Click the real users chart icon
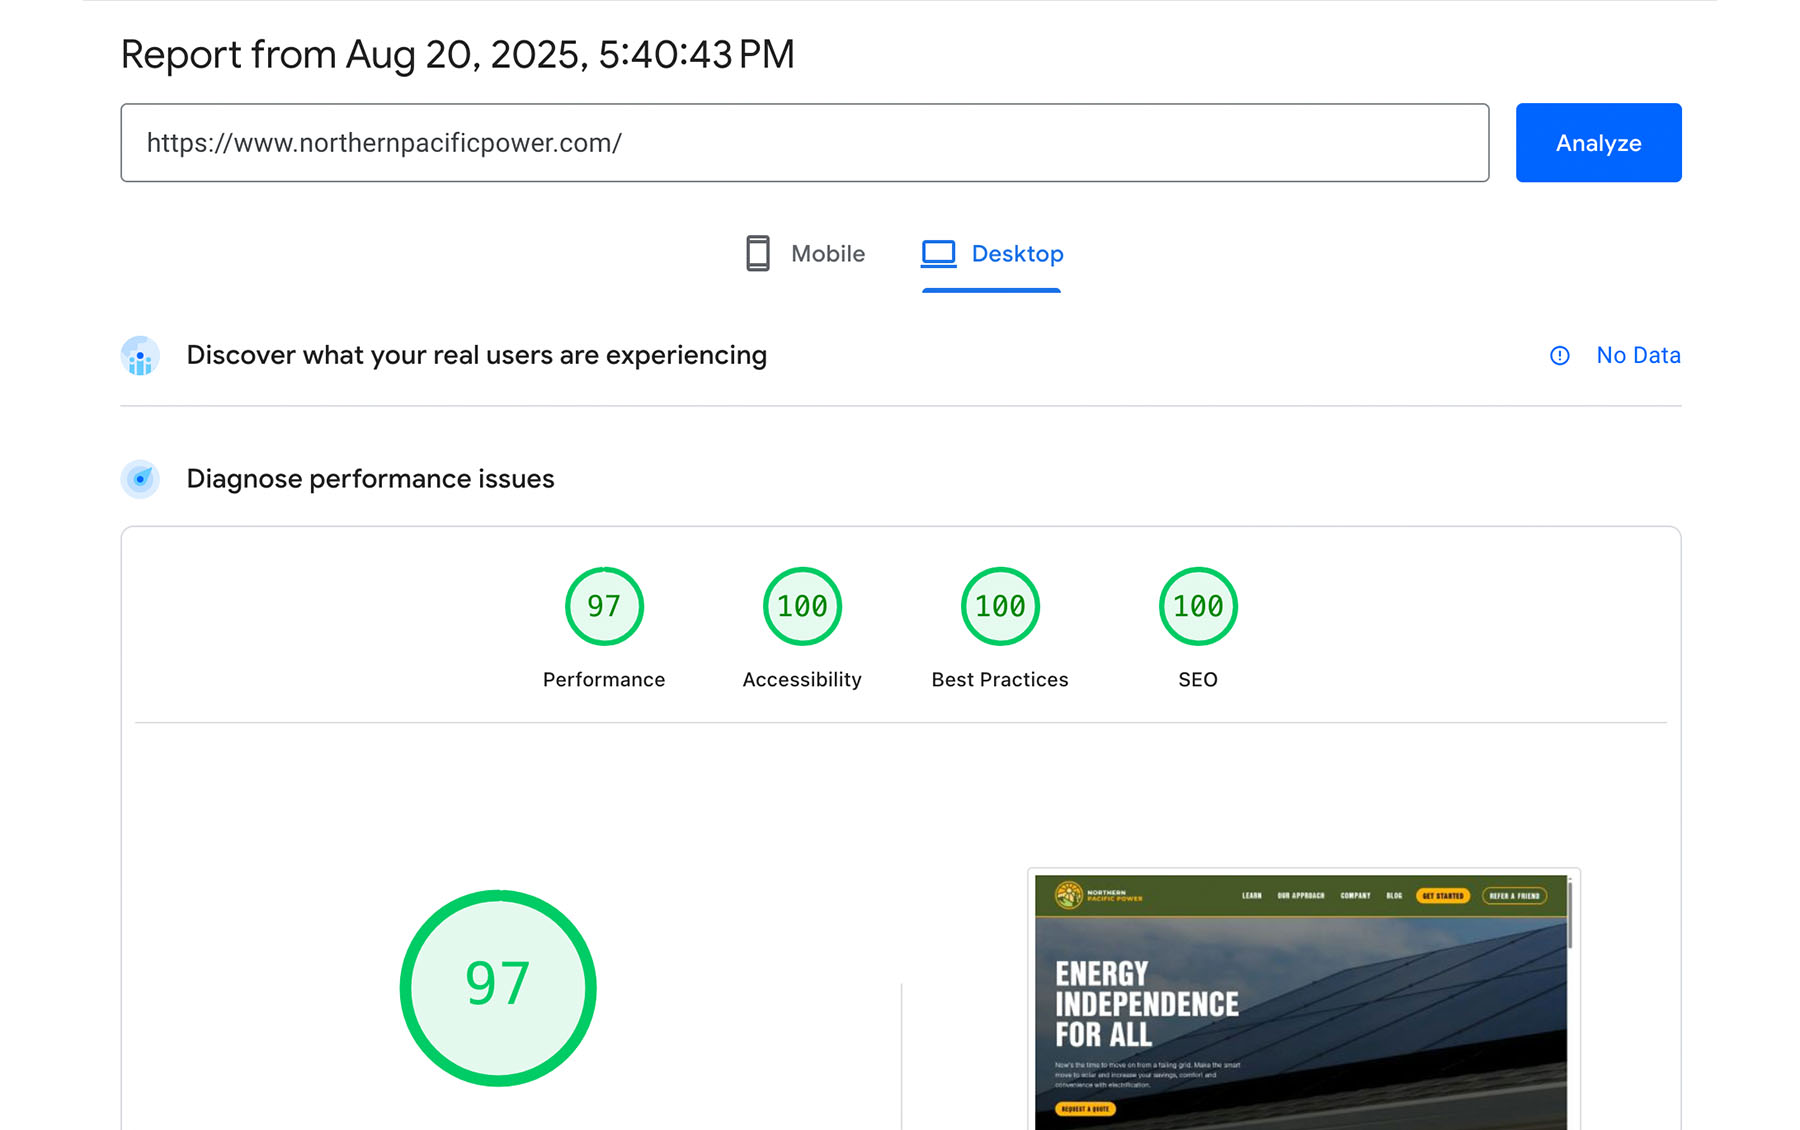The width and height of the screenshot is (1800, 1130). click(140, 356)
